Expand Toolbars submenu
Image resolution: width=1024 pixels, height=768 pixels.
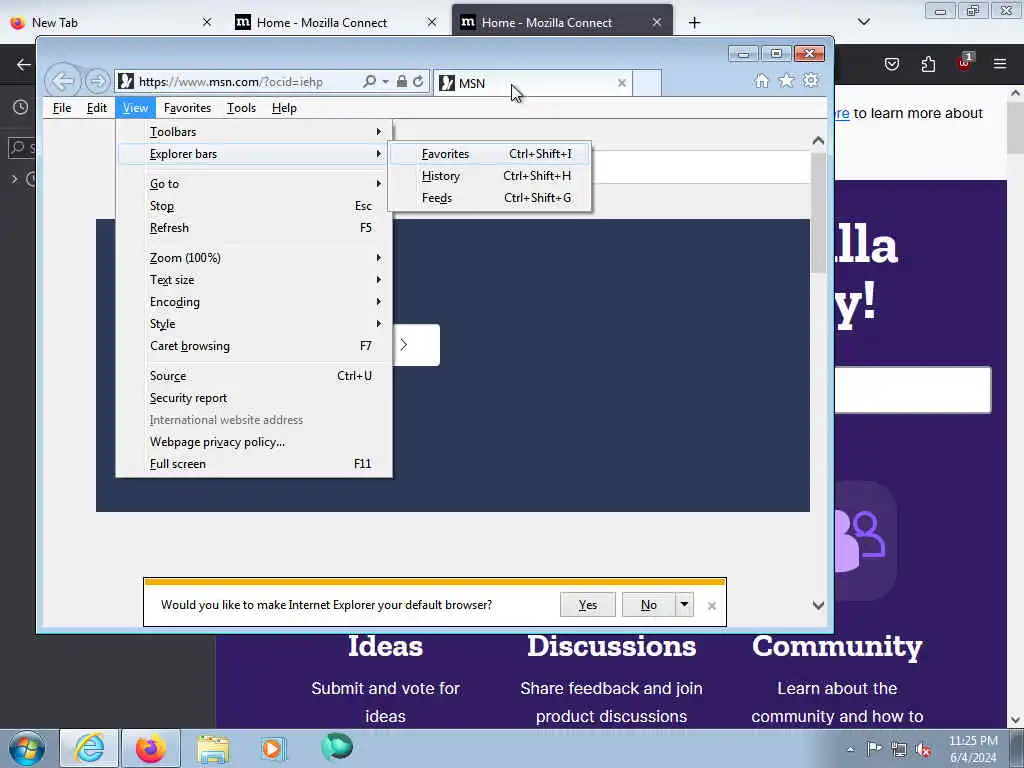pos(255,132)
